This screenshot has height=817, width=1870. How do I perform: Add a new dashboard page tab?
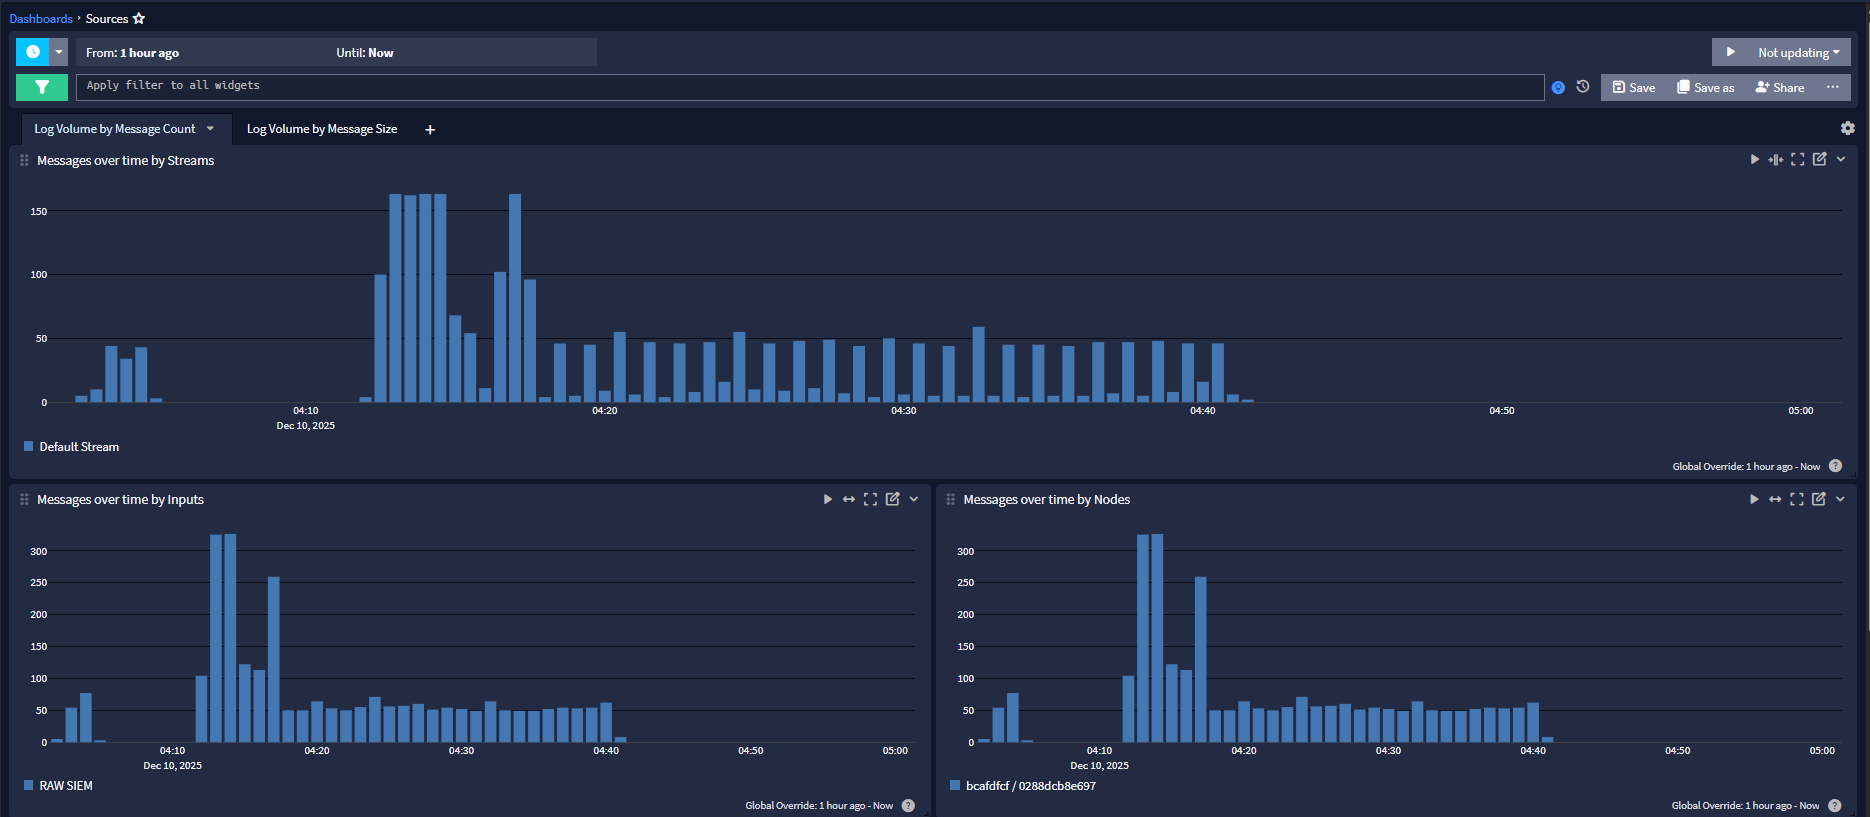click(430, 130)
